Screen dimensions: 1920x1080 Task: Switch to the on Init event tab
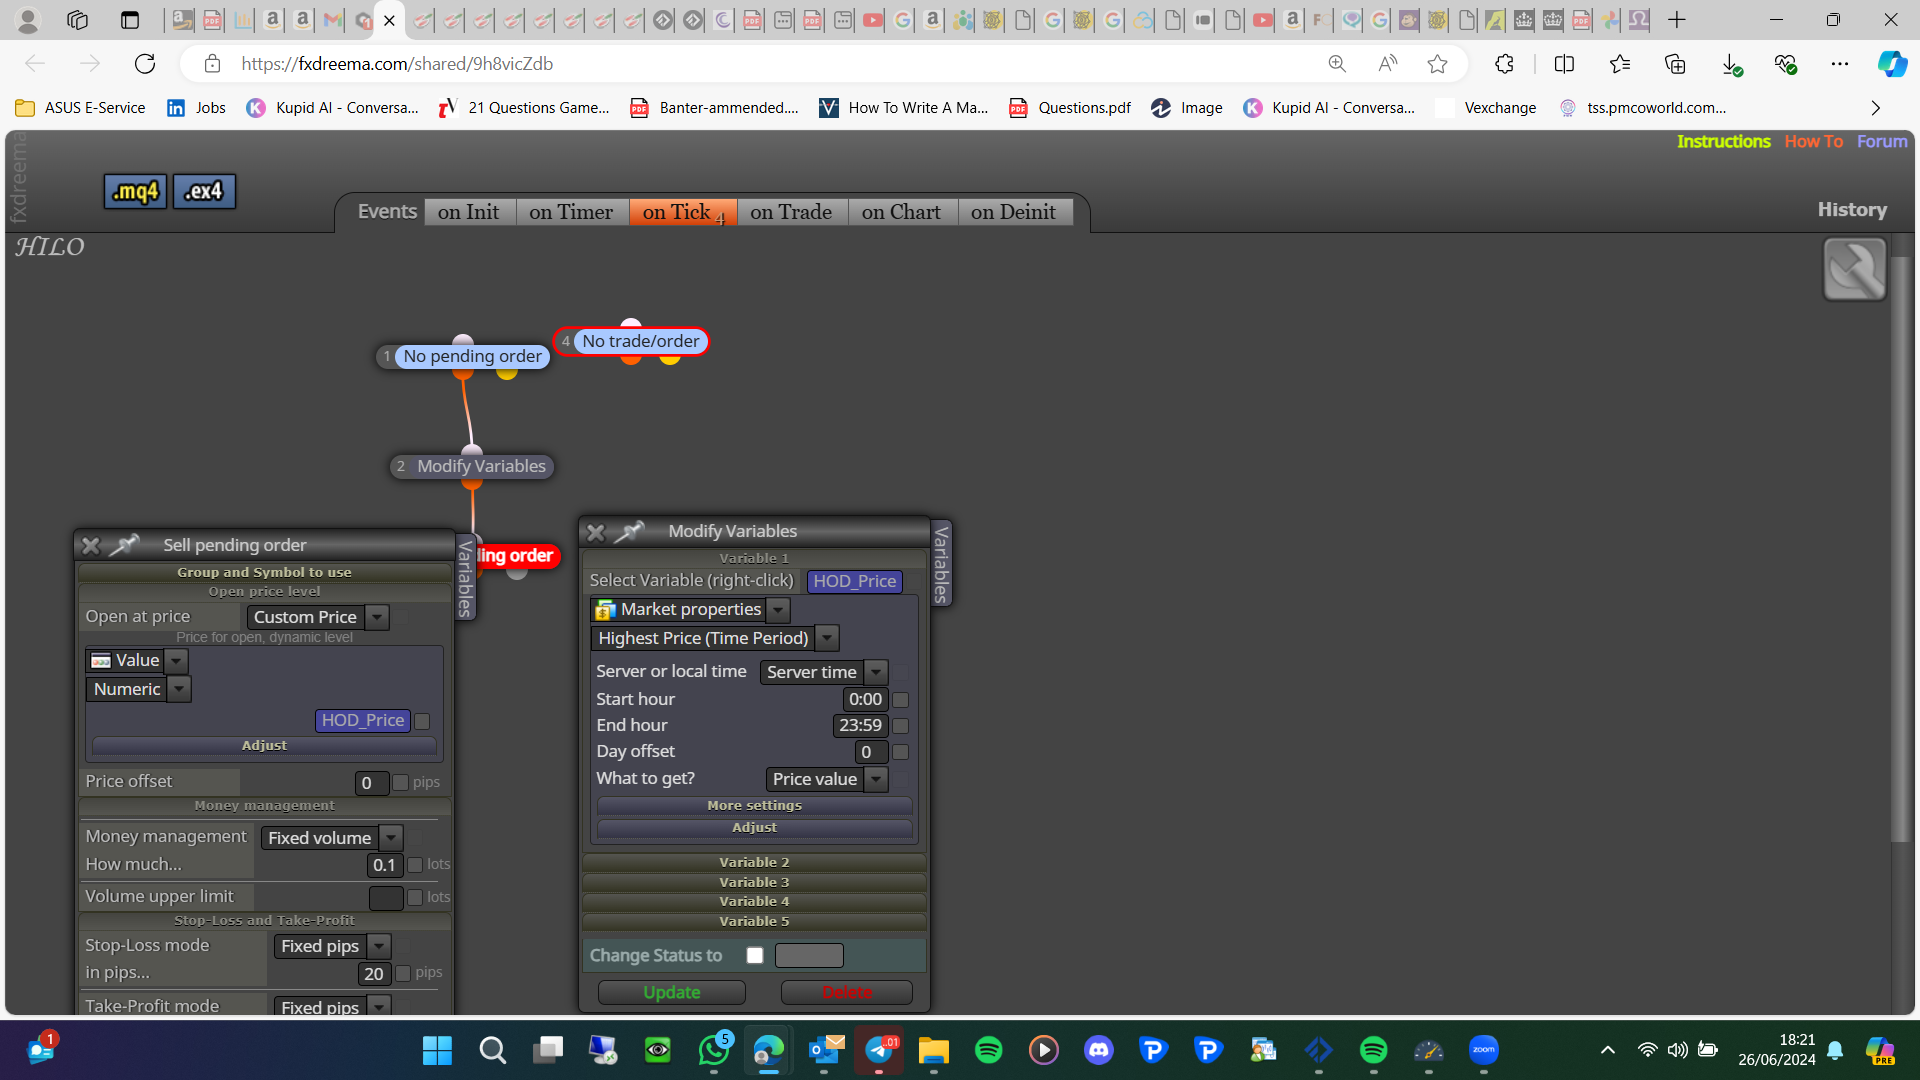468,212
